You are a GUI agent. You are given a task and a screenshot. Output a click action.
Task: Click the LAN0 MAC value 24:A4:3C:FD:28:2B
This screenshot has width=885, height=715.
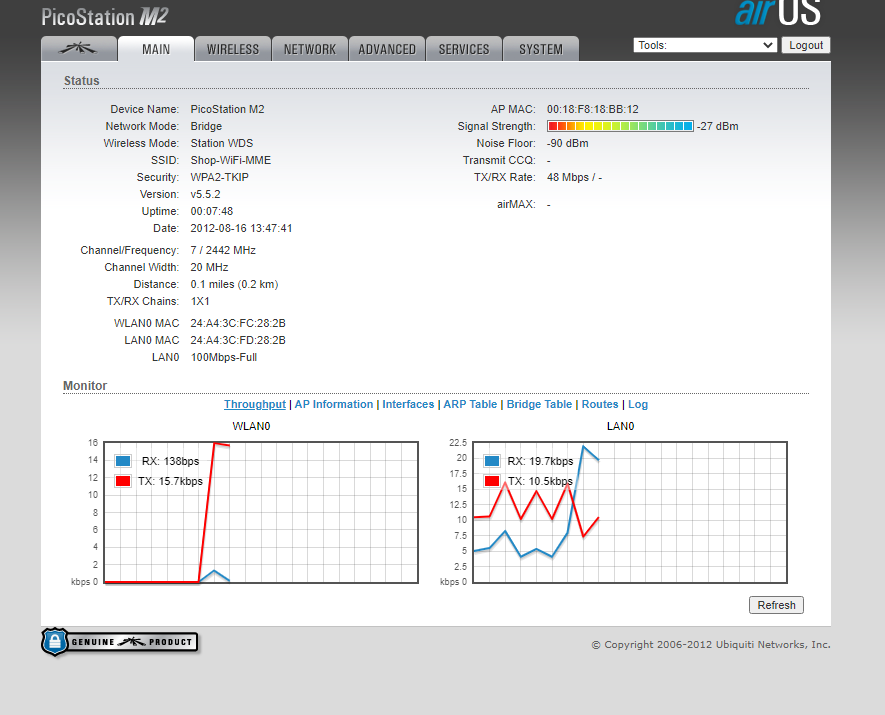(238, 340)
